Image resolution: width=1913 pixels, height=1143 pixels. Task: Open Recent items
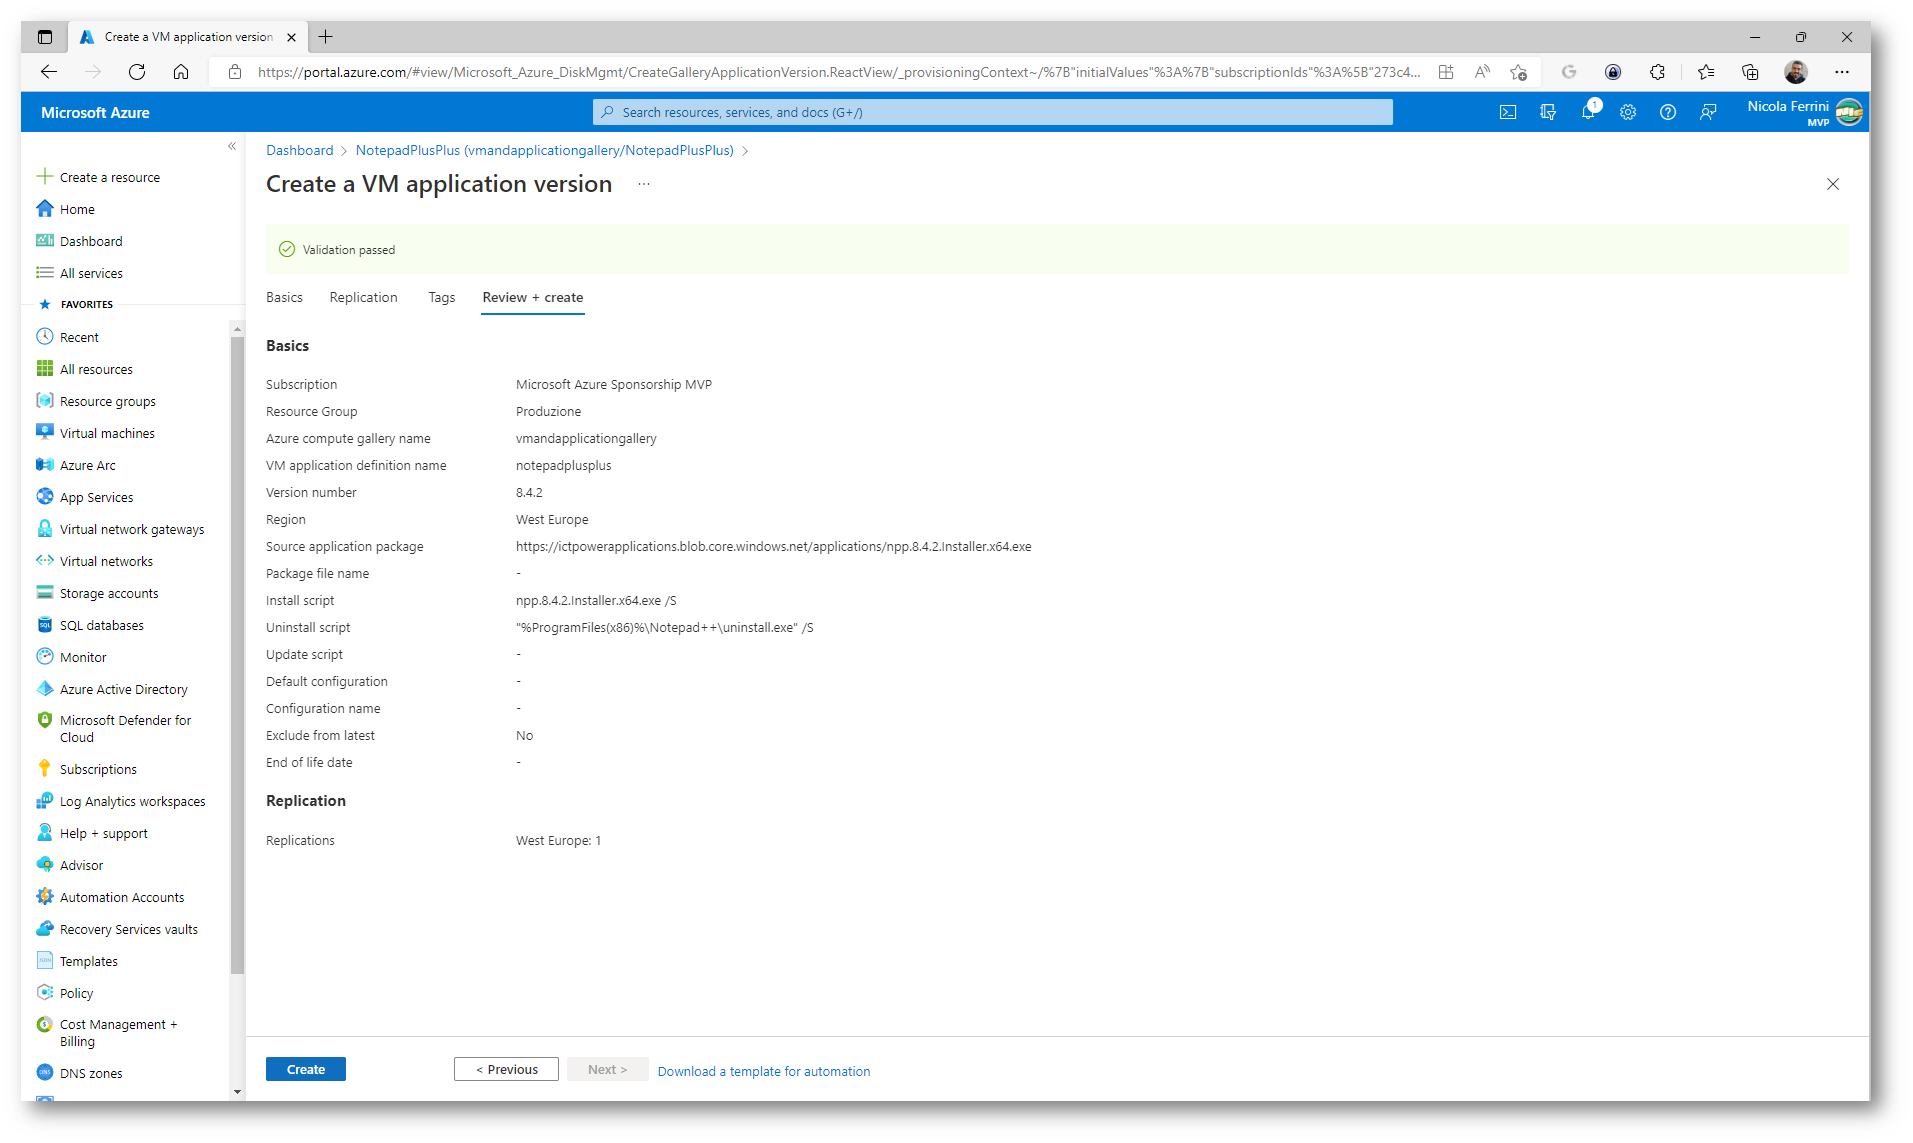click(x=79, y=337)
